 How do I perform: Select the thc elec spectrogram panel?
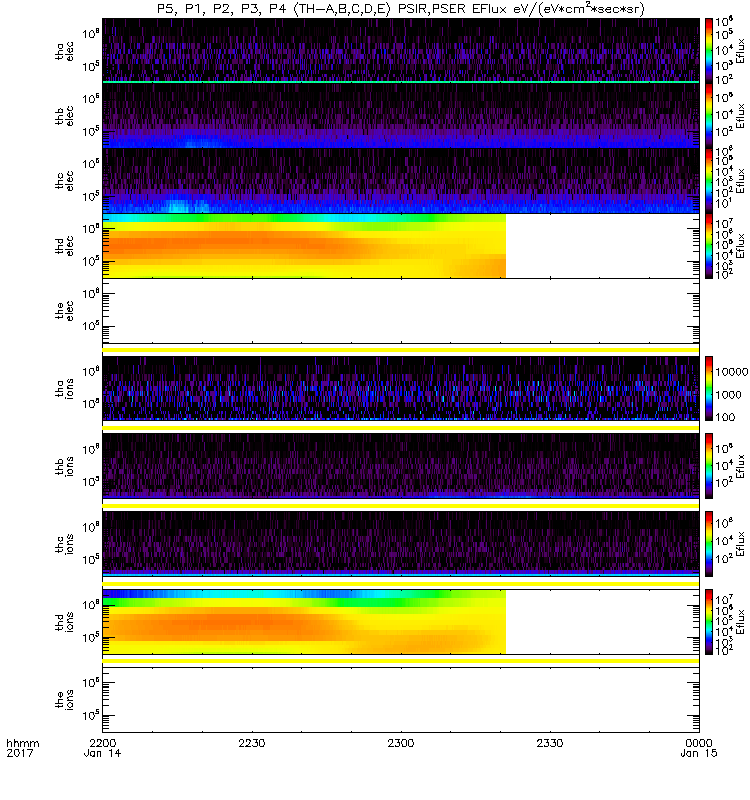(401, 181)
